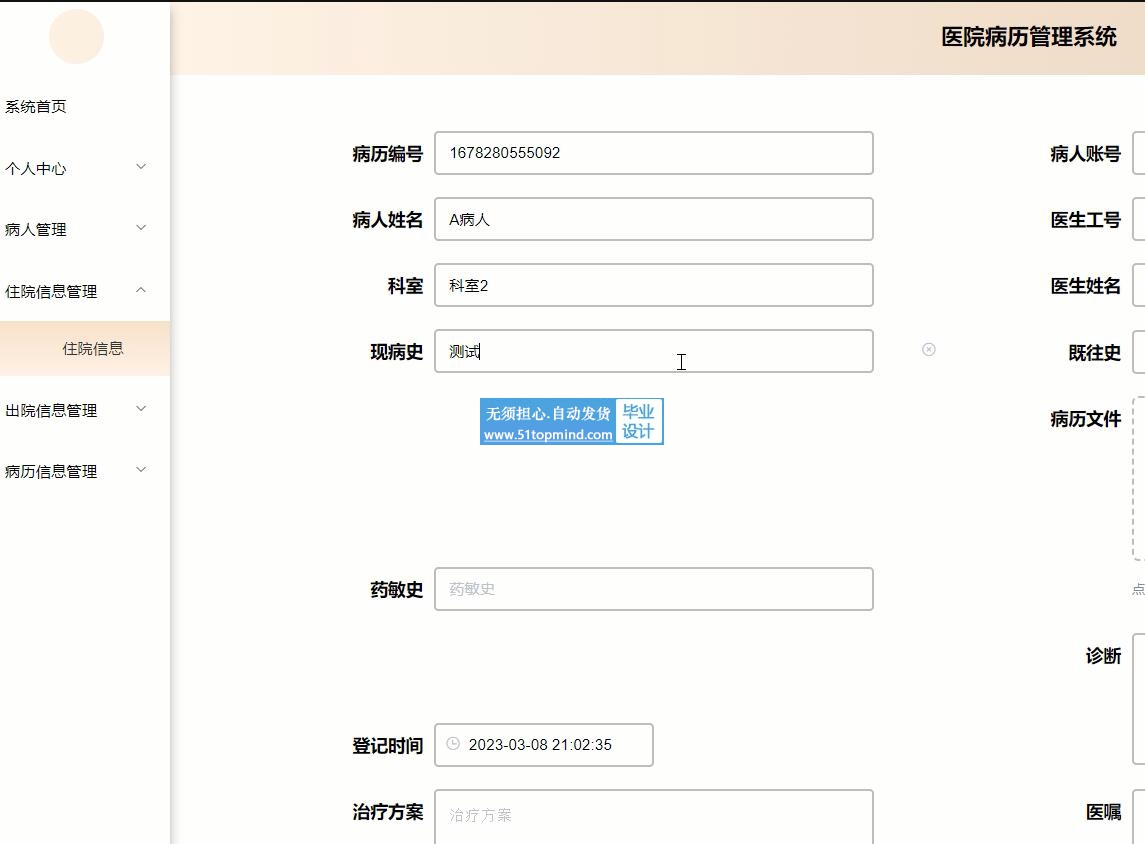Expand the 出院信息管理 menu chevron
This screenshot has width=1145, height=844.
[141, 409]
